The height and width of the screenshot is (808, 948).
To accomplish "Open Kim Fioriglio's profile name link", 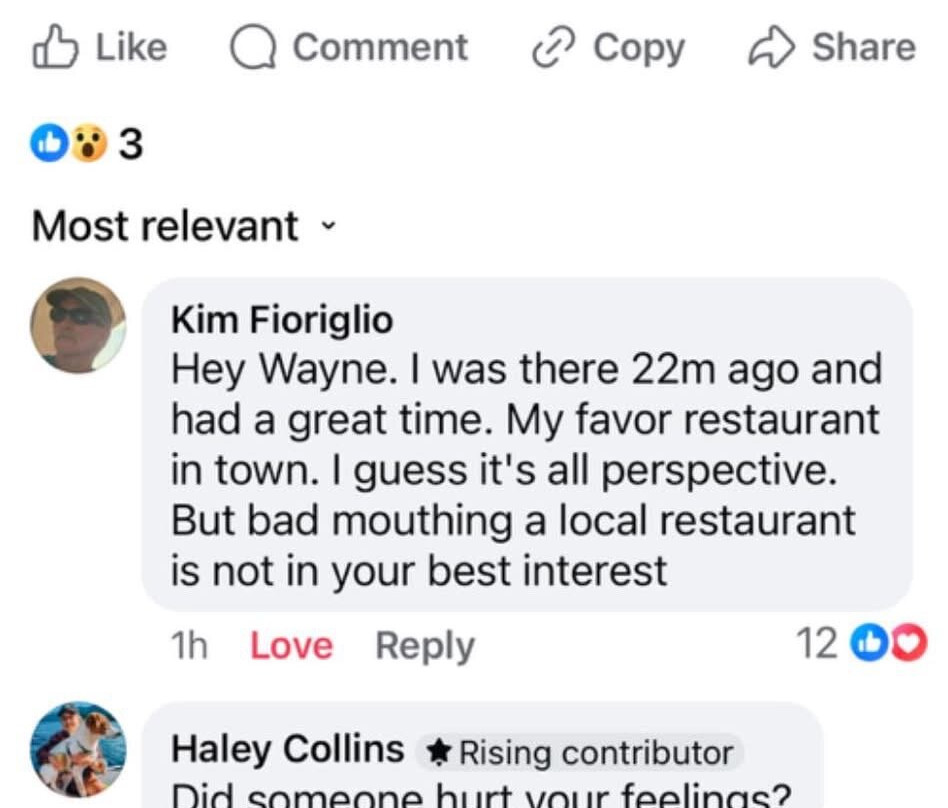I will tap(282, 320).
